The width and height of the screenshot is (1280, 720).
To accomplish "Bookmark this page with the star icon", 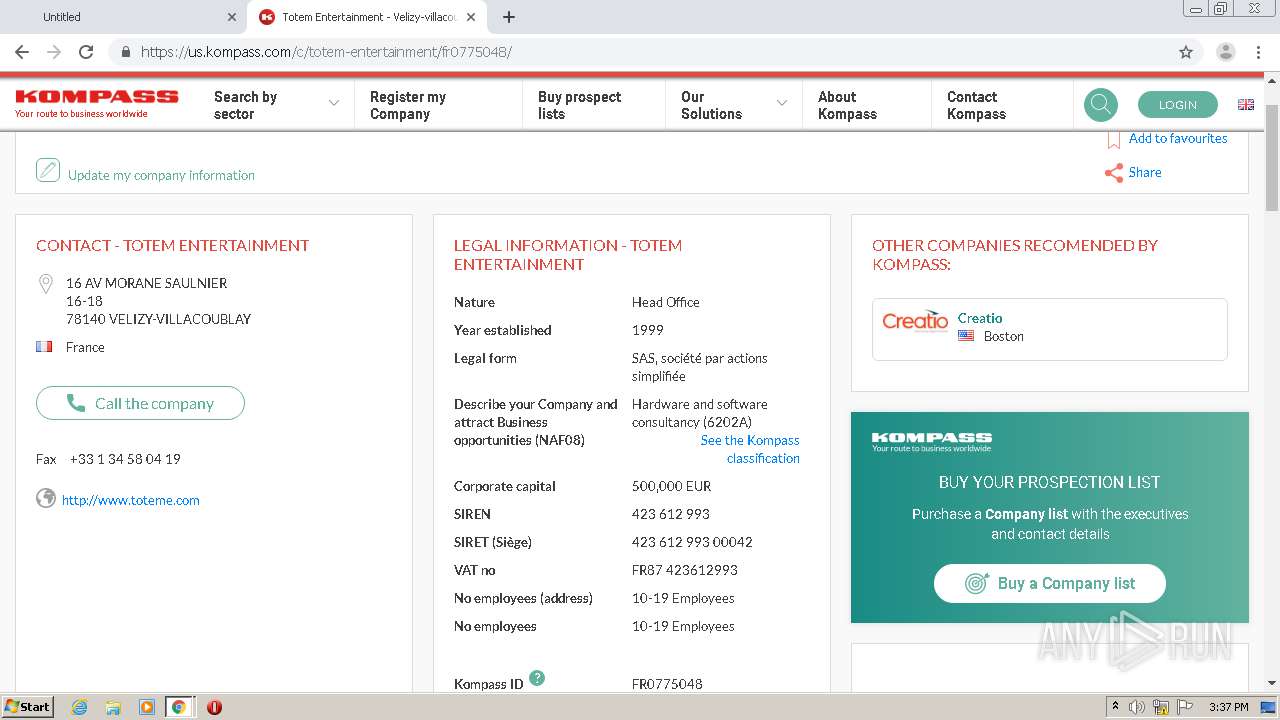I will [1186, 52].
